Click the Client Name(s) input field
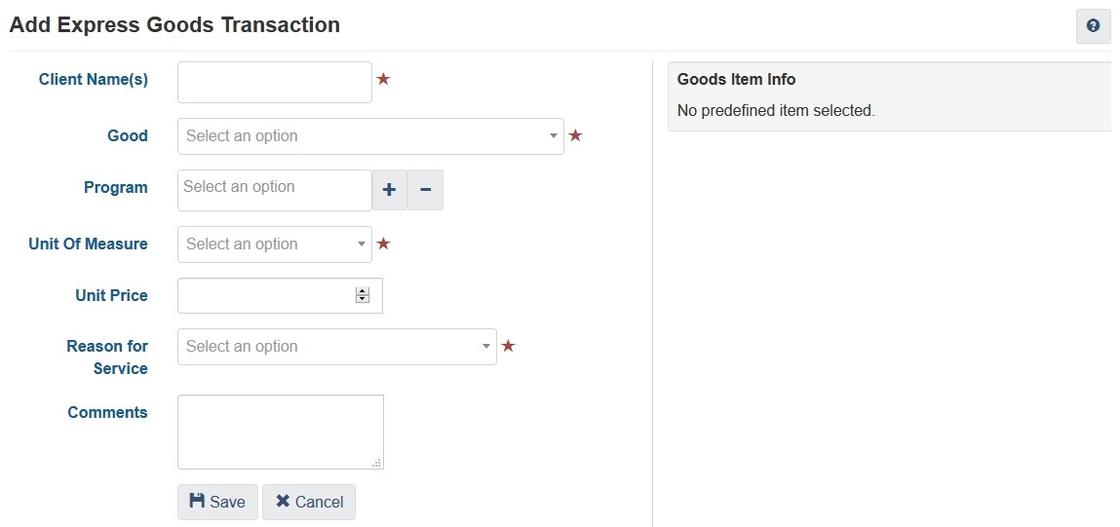This screenshot has width=1120, height=527. pos(274,82)
